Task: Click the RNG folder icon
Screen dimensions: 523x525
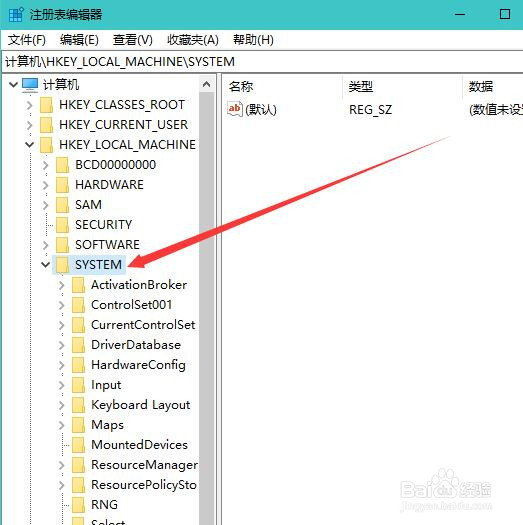Action: (x=79, y=505)
